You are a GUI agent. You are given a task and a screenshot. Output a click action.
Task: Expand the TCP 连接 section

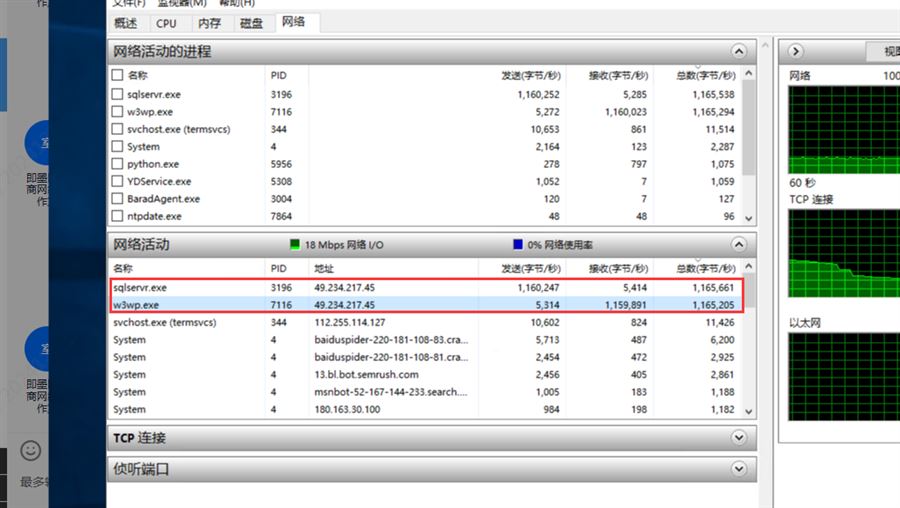739,438
